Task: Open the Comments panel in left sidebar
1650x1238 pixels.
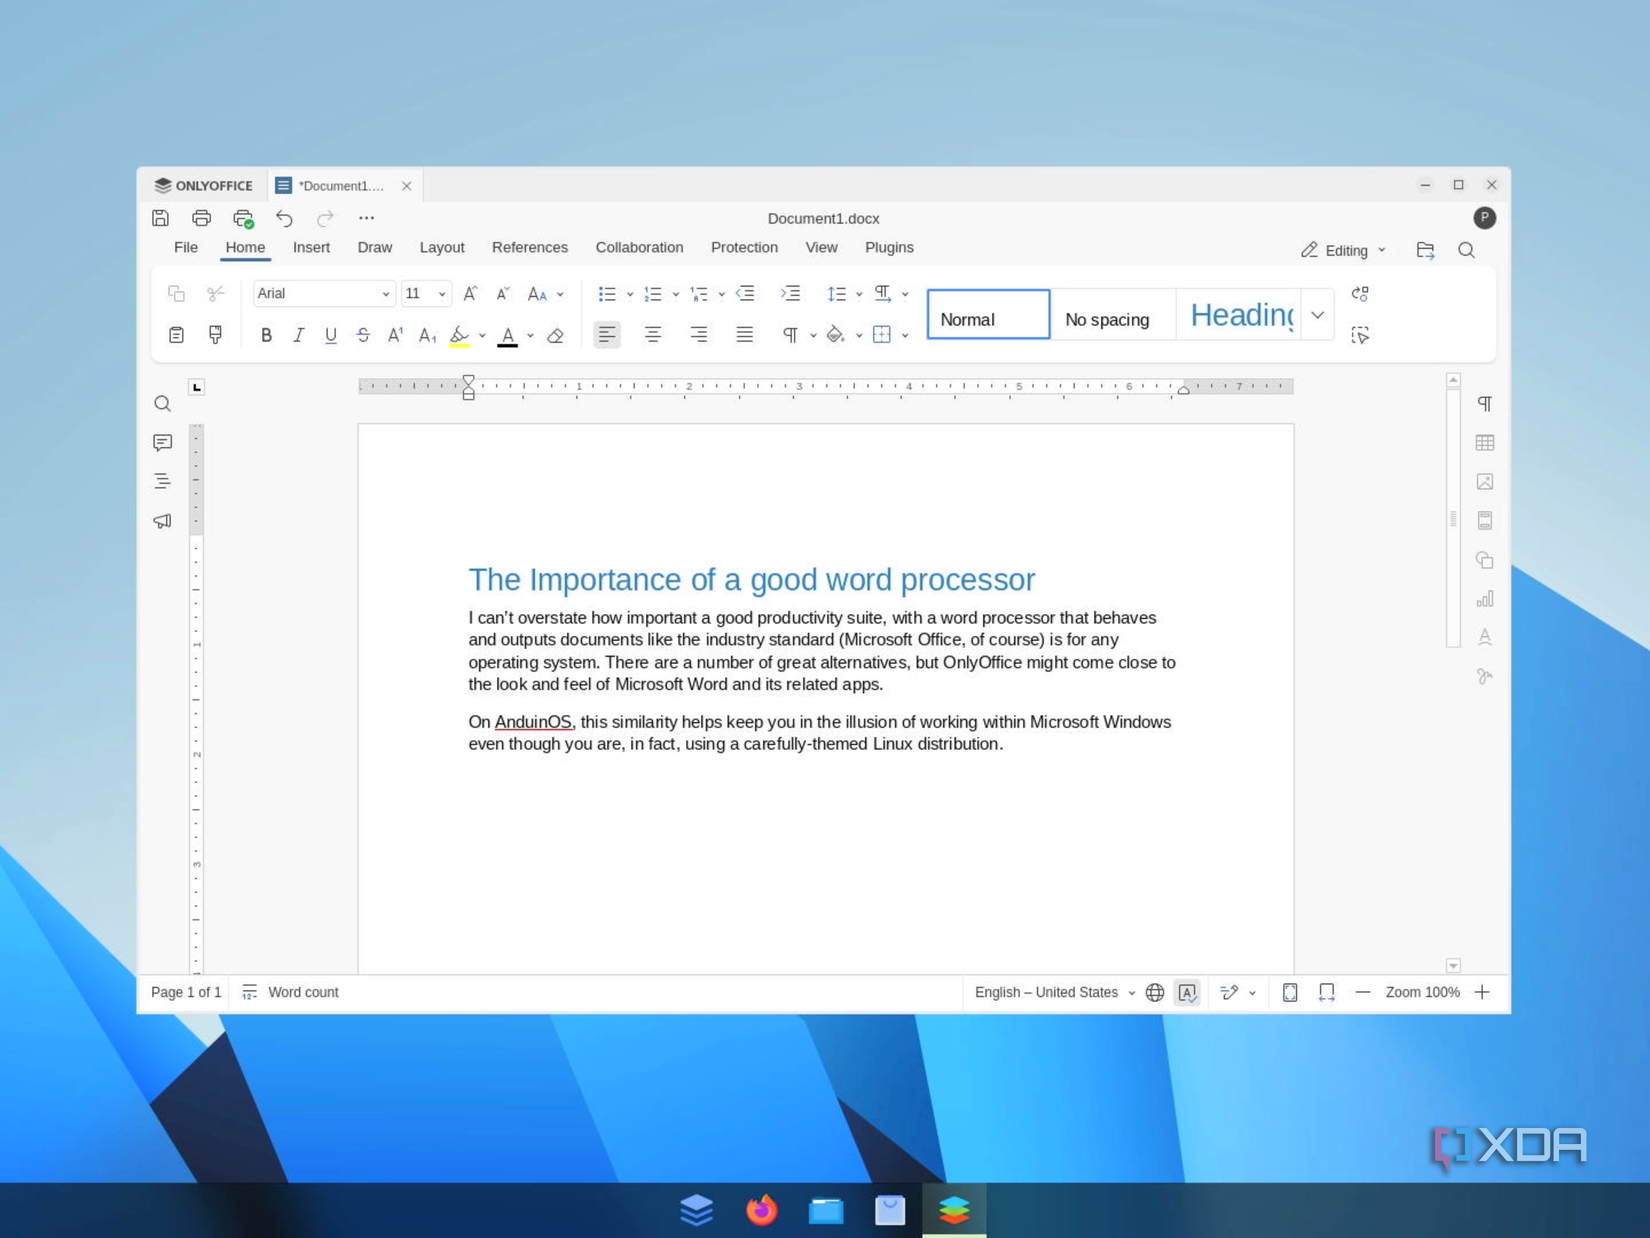Action: point(162,442)
